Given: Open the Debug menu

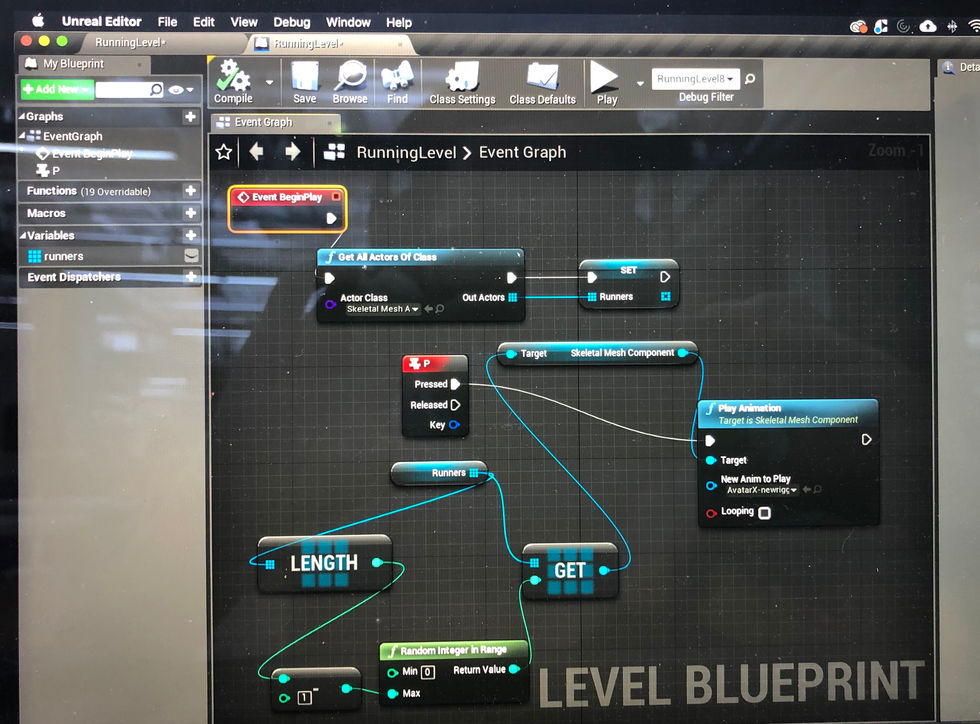Looking at the screenshot, I should coord(292,22).
